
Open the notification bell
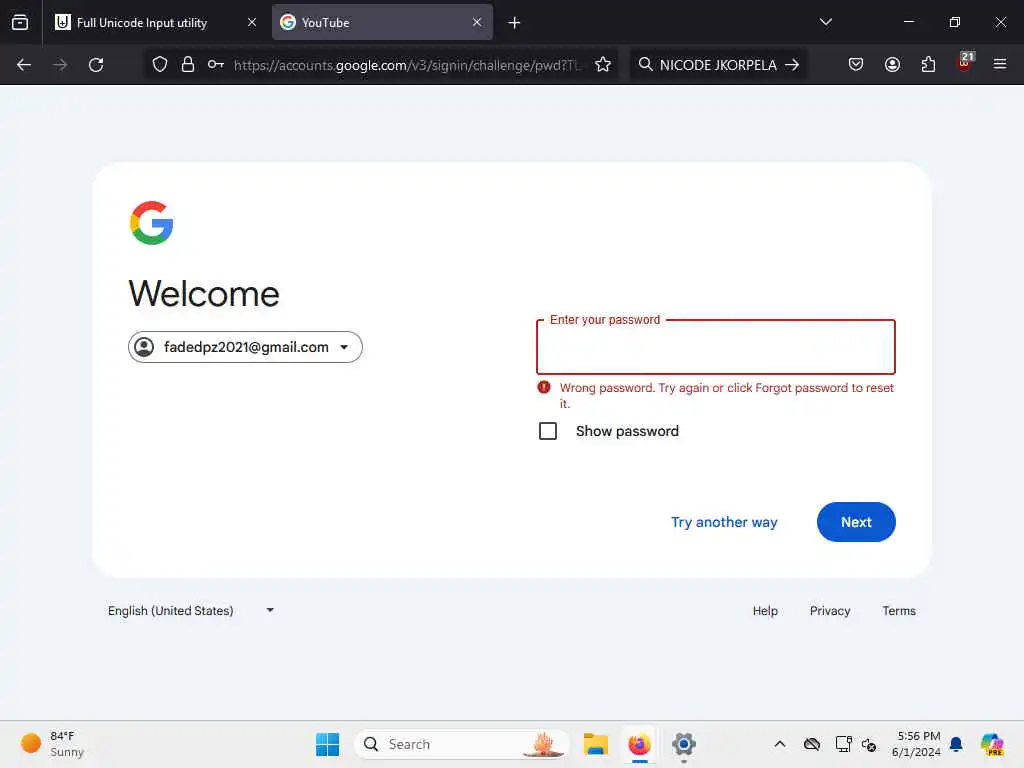click(x=956, y=744)
